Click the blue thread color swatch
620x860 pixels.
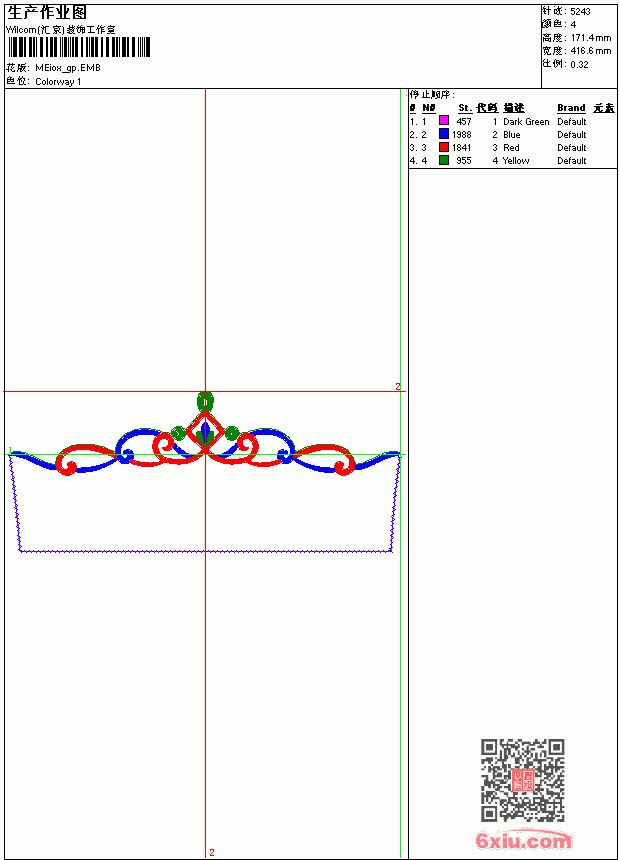[444, 134]
